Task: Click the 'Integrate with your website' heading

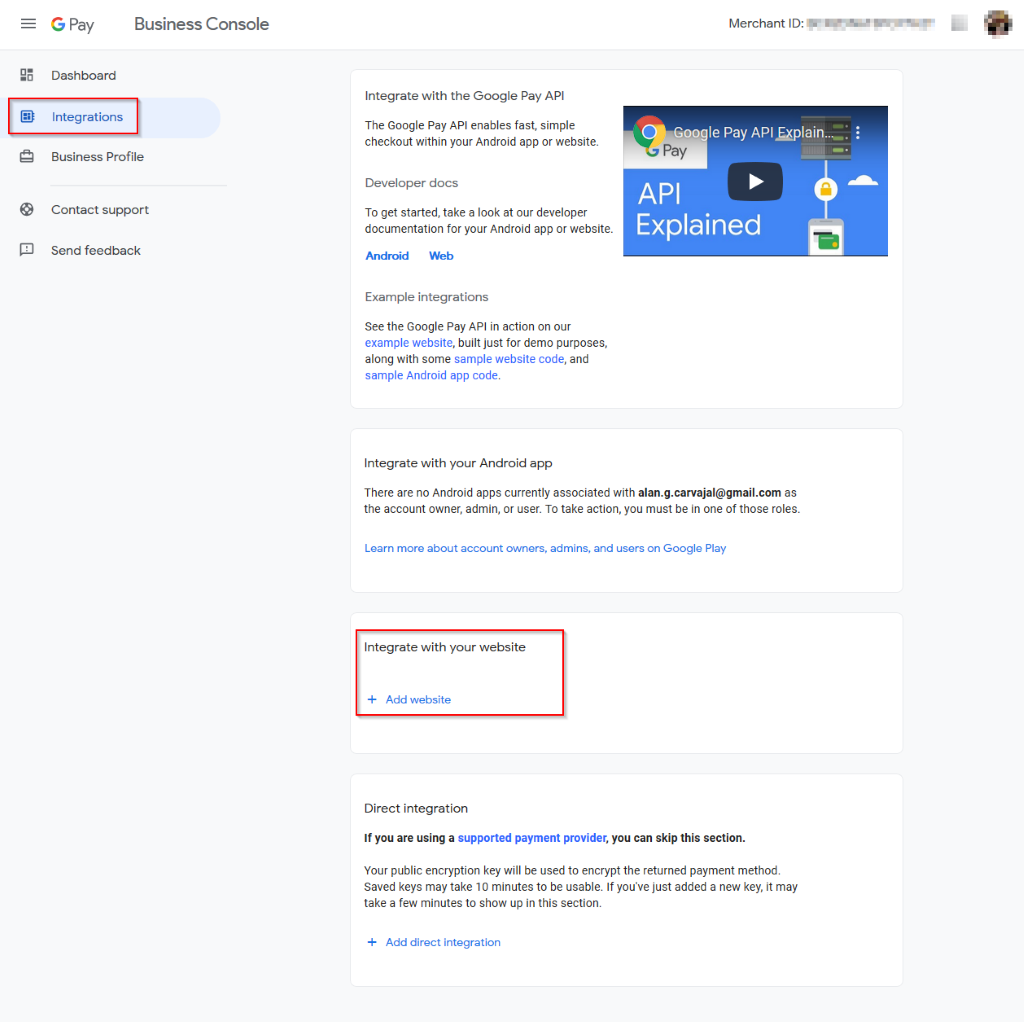Action: click(x=445, y=647)
